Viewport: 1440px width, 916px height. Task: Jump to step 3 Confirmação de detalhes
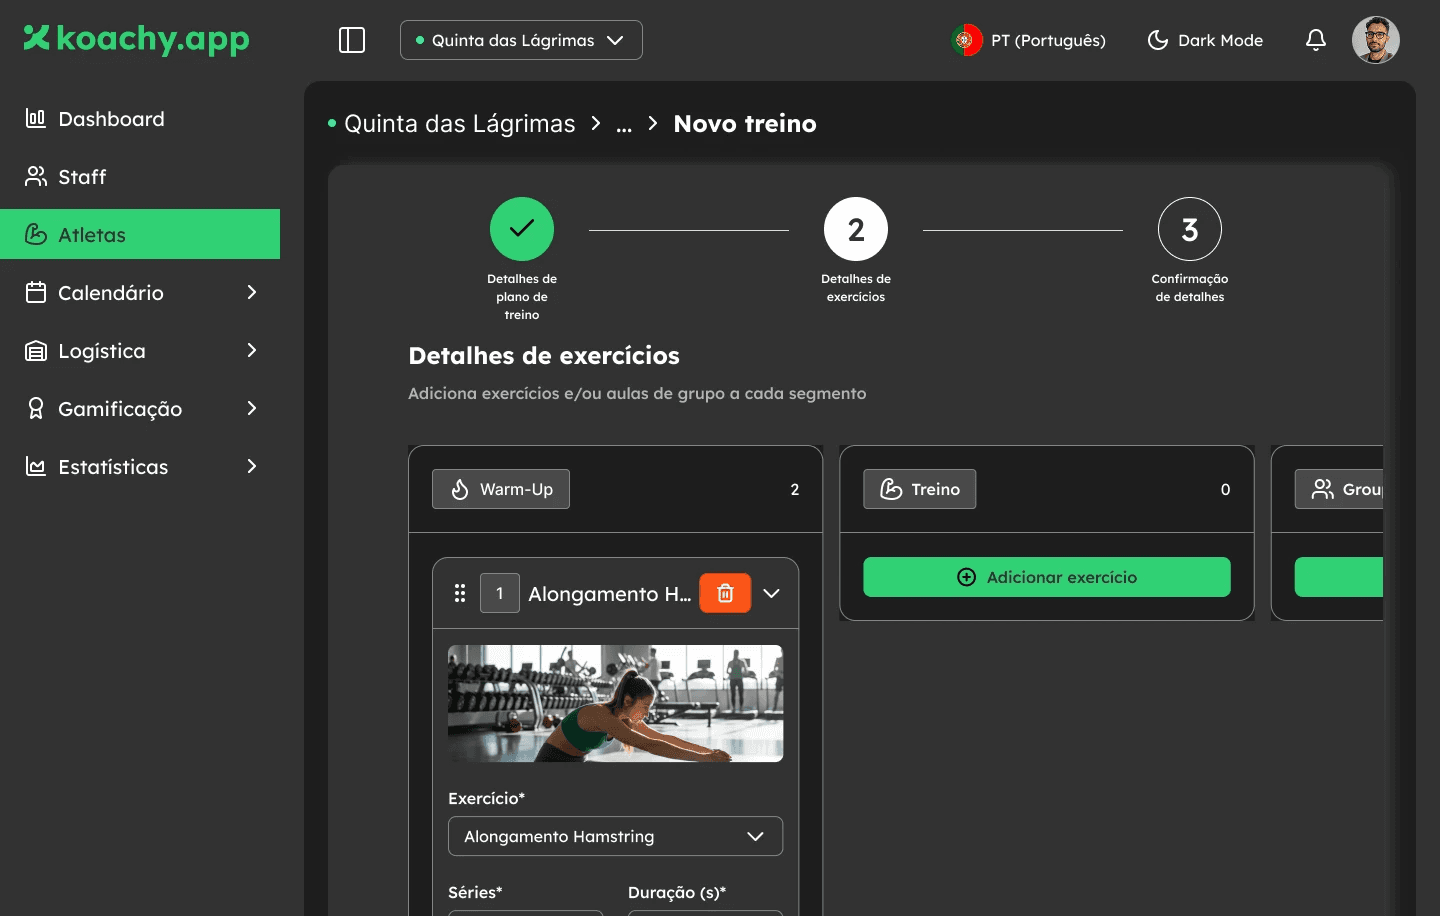(1190, 229)
